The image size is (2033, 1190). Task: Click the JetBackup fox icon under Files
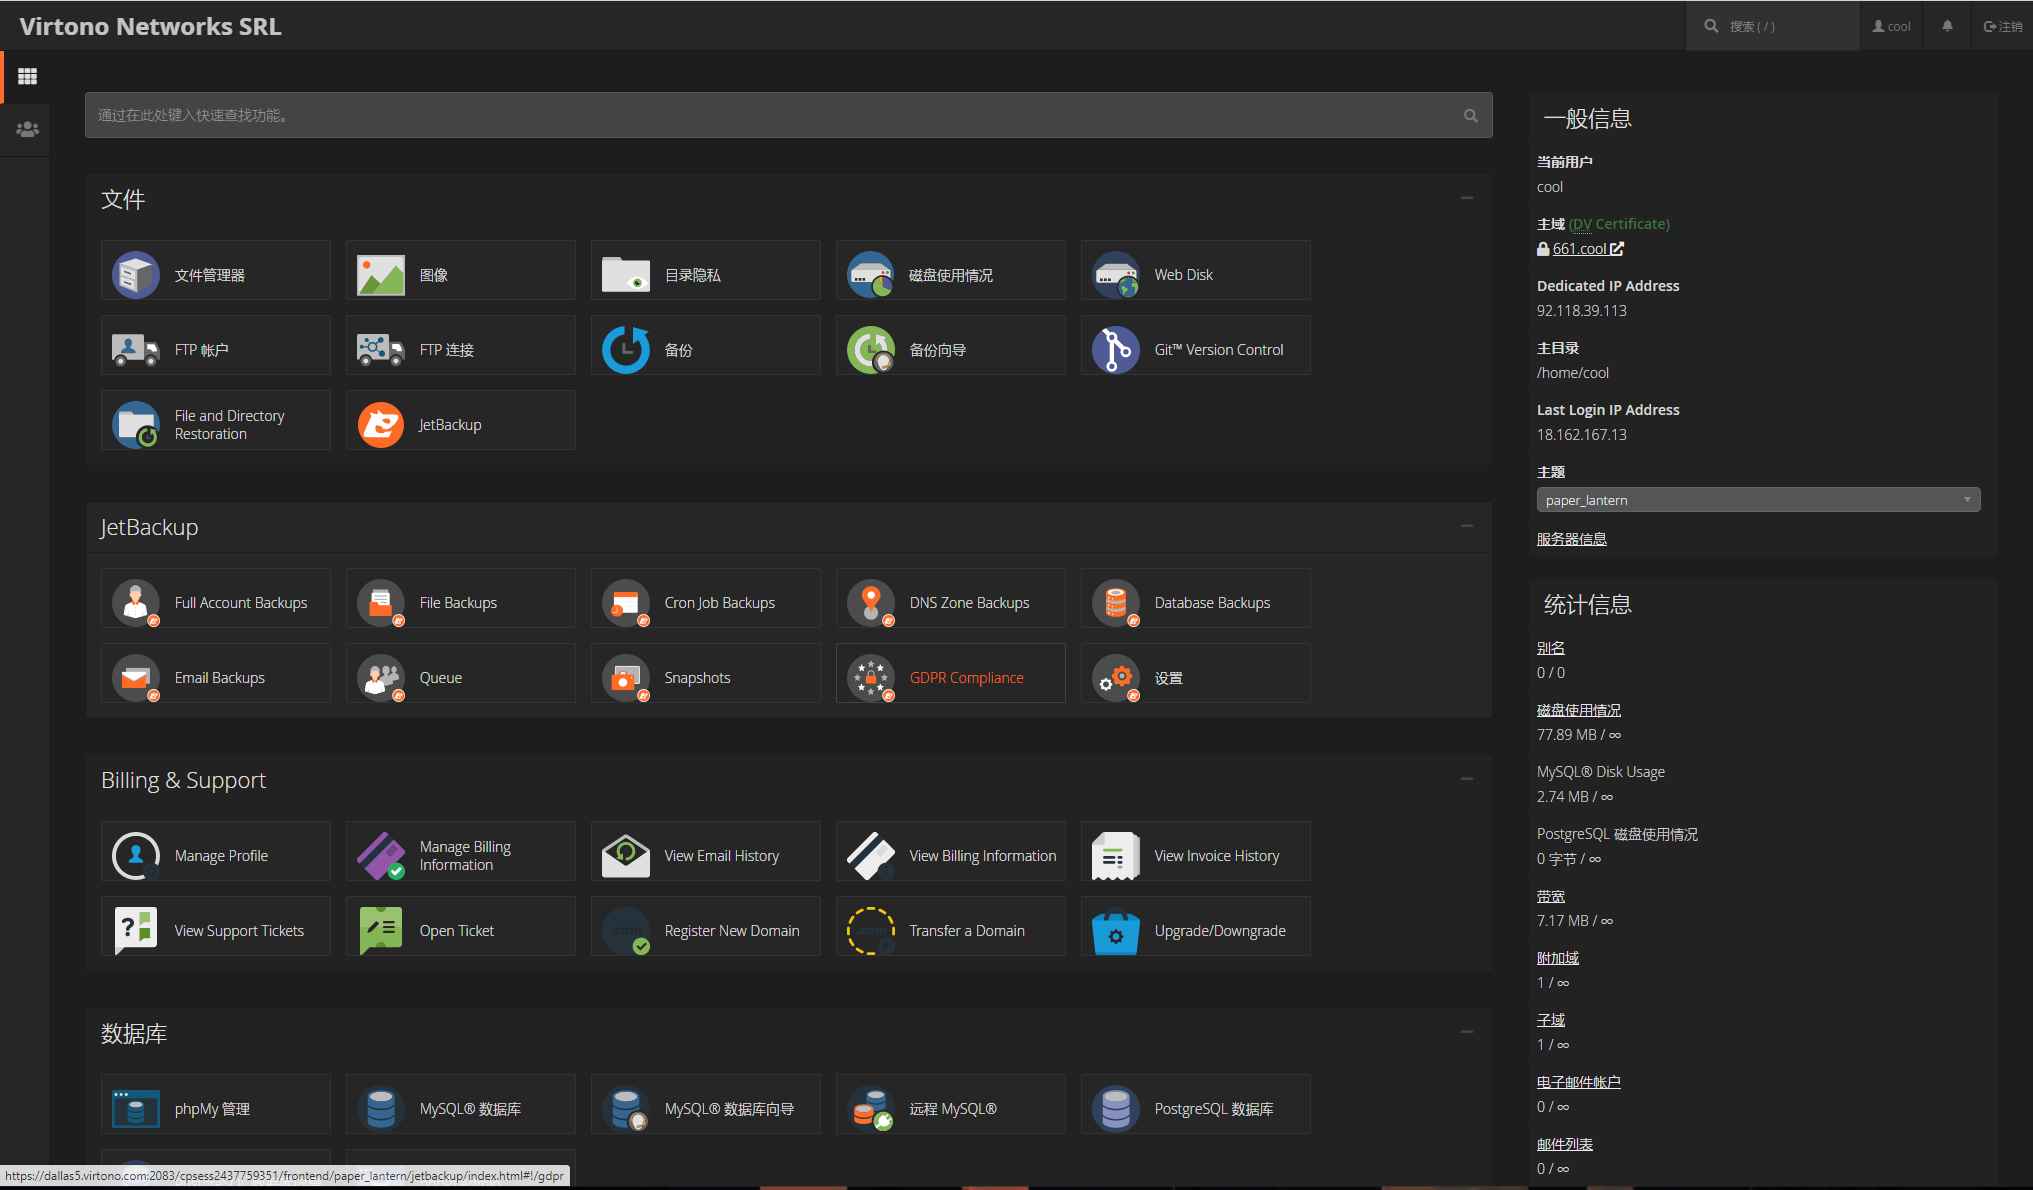click(x=381, y=425)
